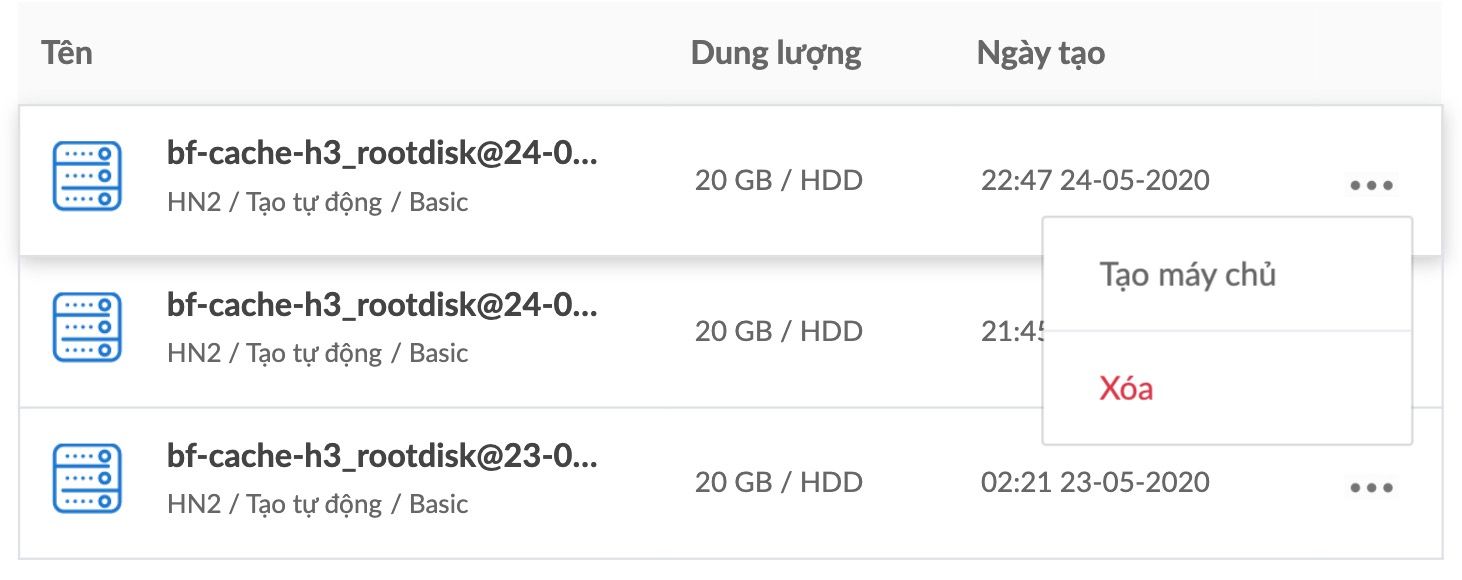This screenshot has height=580, width=1462.
Task: Select the red "Xóa" menu option
Action: point(1126,388)
